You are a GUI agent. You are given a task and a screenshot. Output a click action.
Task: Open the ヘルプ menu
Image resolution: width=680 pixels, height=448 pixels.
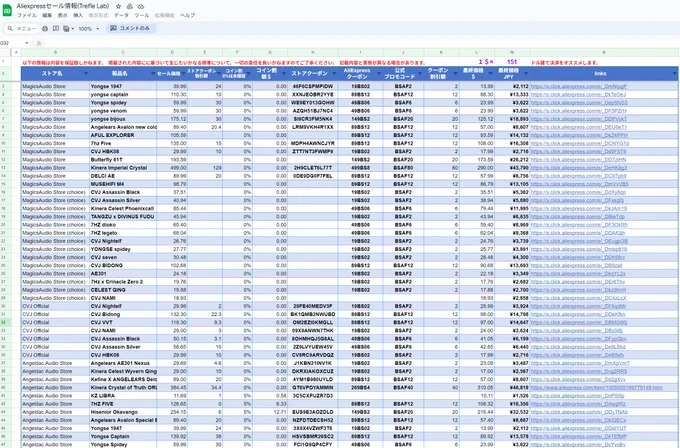pos(188,15)
